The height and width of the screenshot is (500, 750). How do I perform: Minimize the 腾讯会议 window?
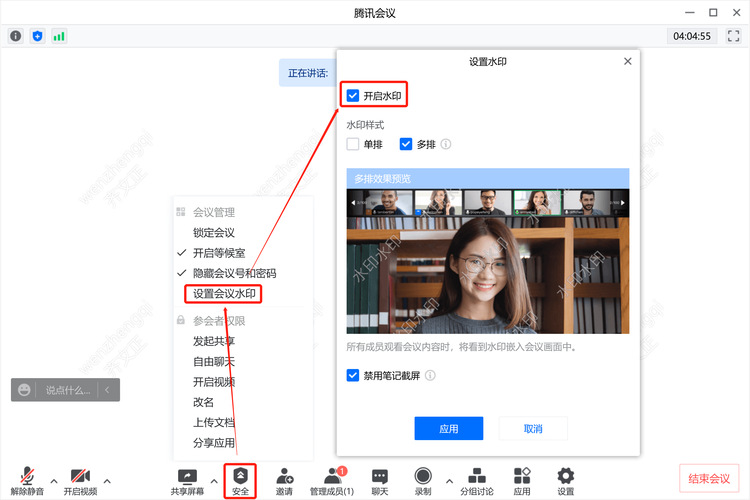pyautogui.click(x=689, y=12)
